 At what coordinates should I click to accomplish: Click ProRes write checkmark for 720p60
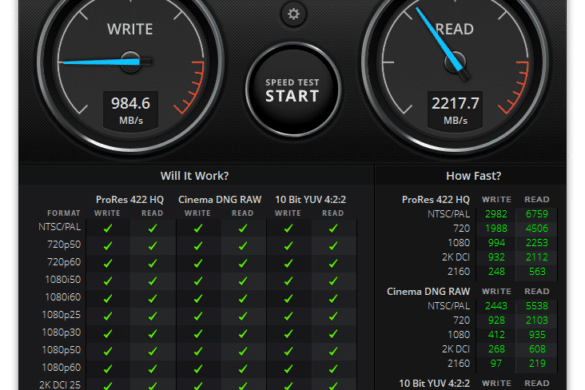[108, 263]
